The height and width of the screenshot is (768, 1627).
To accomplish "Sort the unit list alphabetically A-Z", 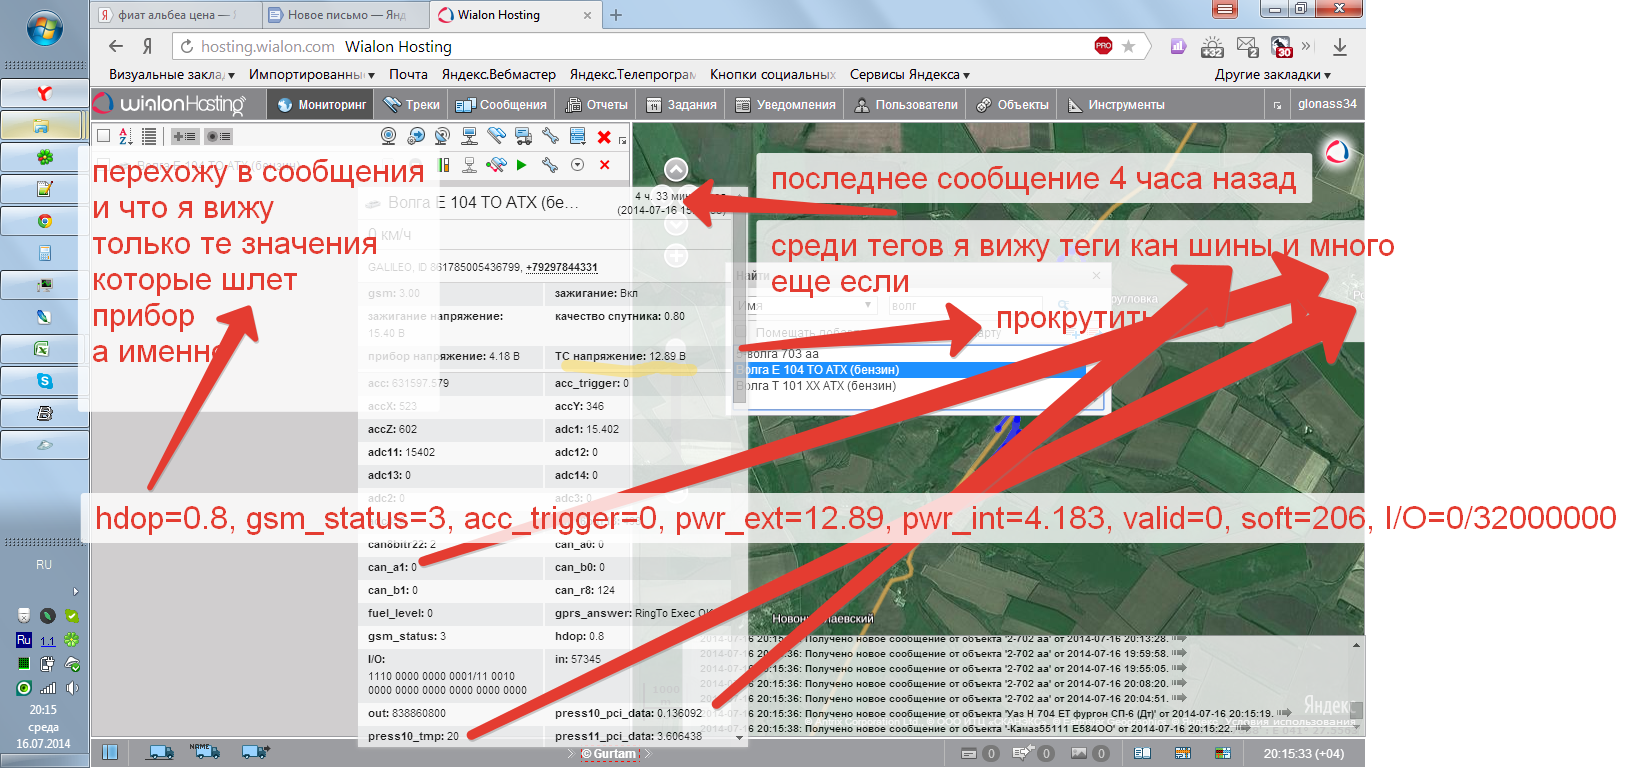I will [126, 136].
